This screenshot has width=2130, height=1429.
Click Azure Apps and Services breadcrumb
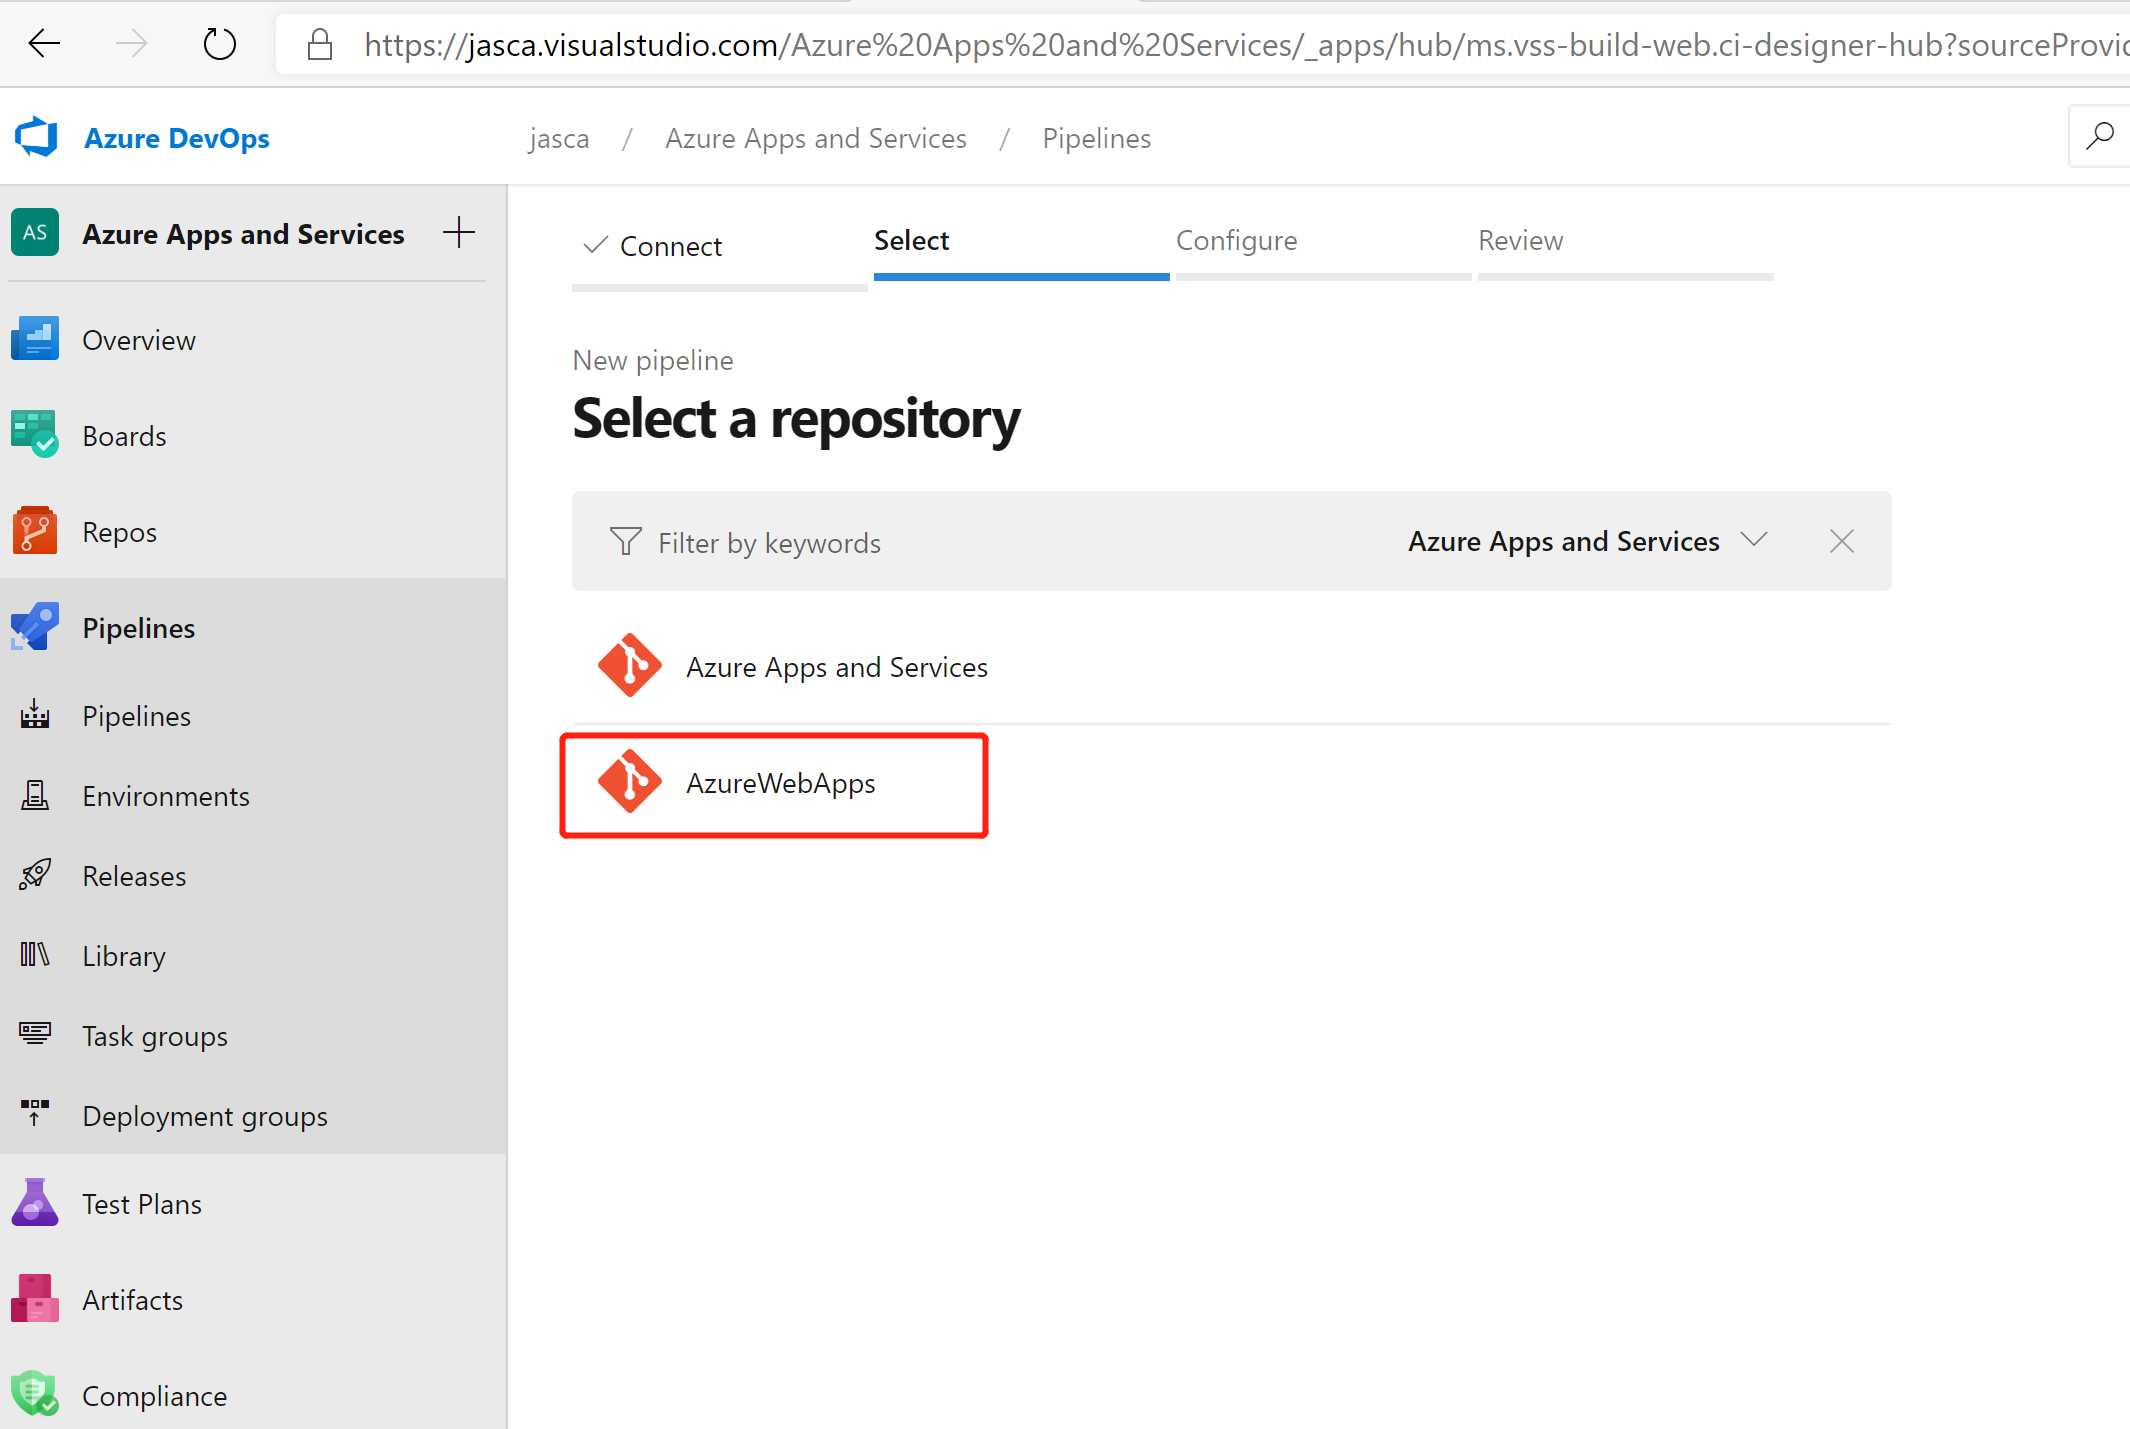tap(816, 138)
